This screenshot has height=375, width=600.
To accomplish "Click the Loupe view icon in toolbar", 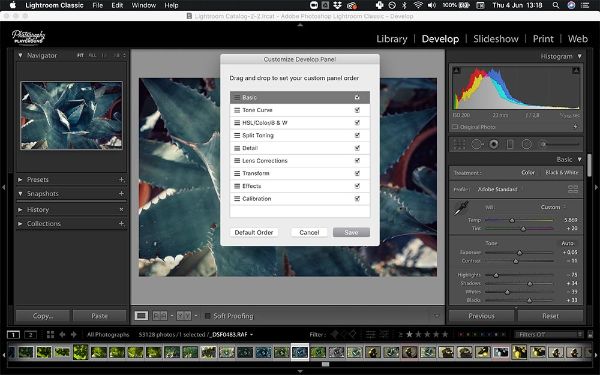I will tap(141, 316).
